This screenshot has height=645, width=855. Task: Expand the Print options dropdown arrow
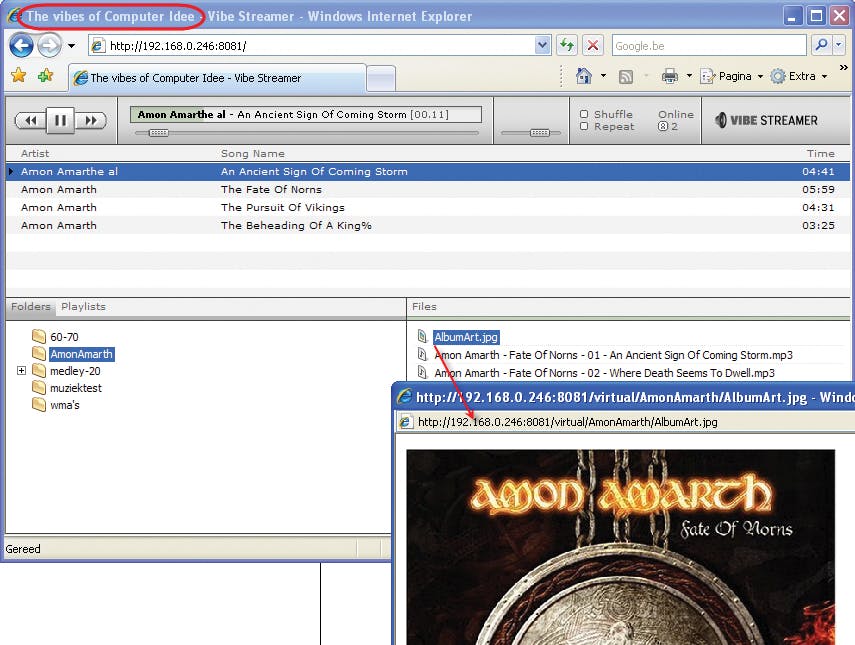[x=689, y=76]
